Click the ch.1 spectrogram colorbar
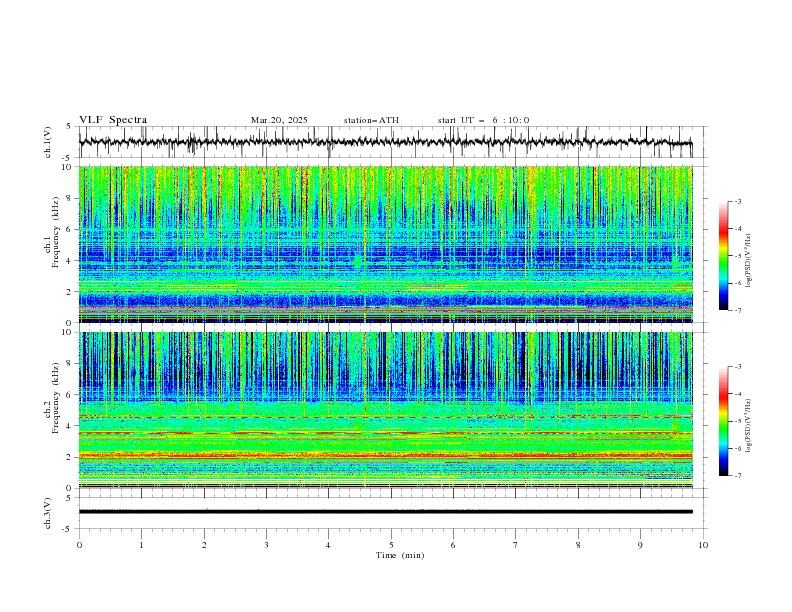 tap(723, 256)
